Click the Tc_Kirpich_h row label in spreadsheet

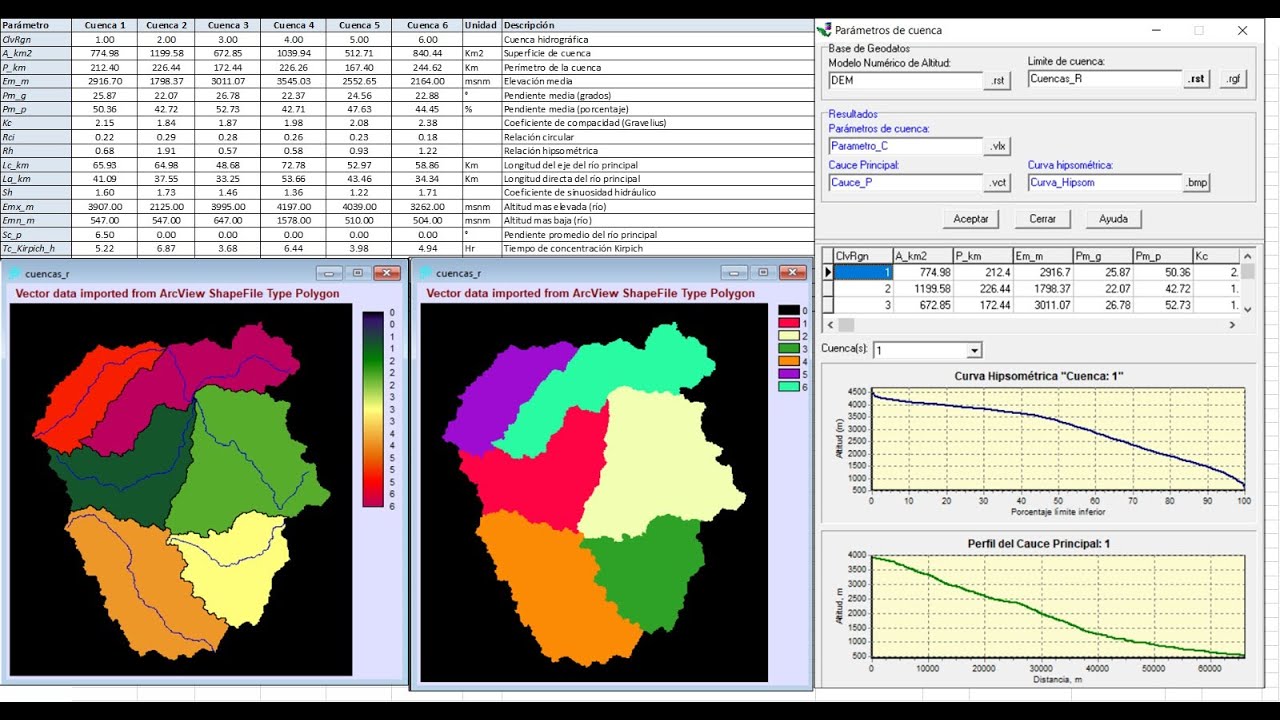(x=36, y=248)
